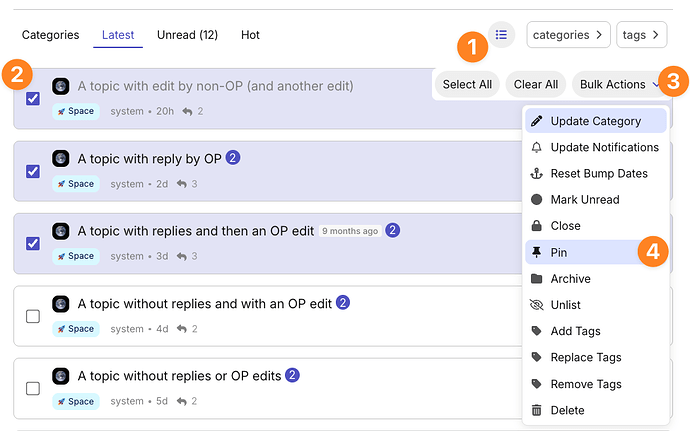Image resolution: width=690 pixels, height=431 pixels.
Task: Check 'without replies and with an OP edit' checkbox
Action: tap(33, 316)
